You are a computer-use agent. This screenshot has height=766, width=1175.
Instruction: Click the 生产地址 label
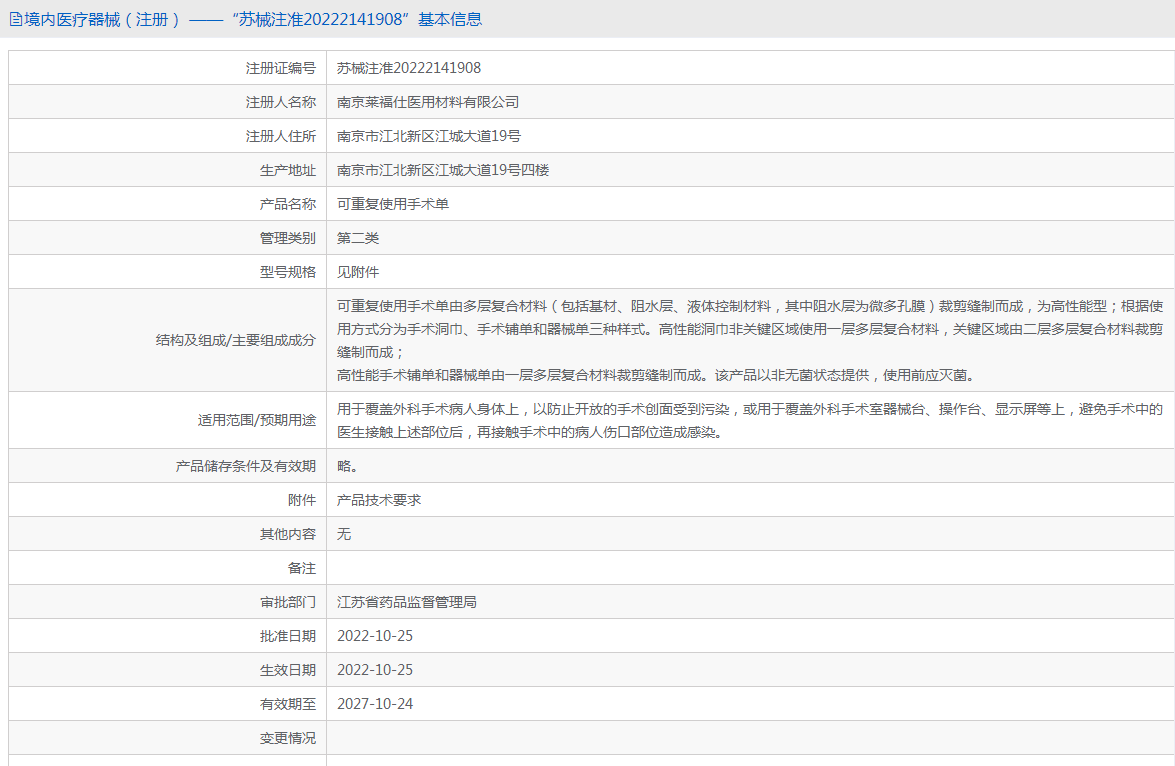click(288, 170)
